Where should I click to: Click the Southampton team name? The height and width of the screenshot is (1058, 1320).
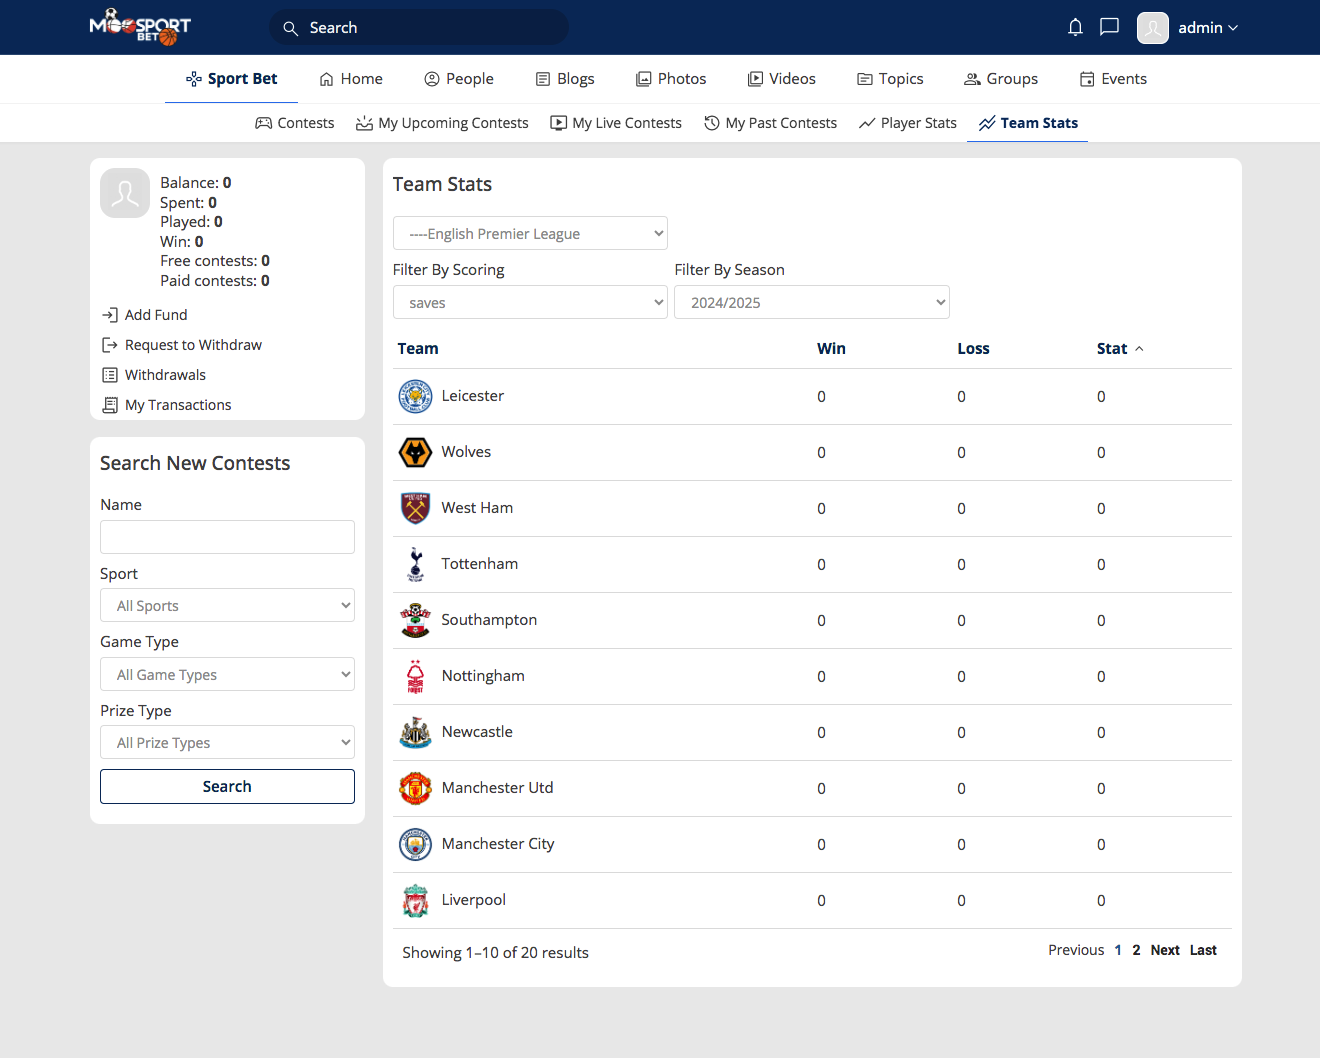click(x=489, y=620)
